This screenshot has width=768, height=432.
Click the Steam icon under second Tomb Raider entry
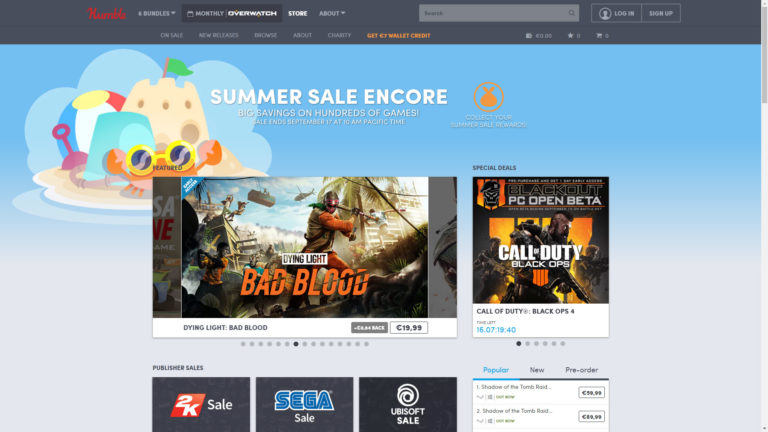coord(480,421)
